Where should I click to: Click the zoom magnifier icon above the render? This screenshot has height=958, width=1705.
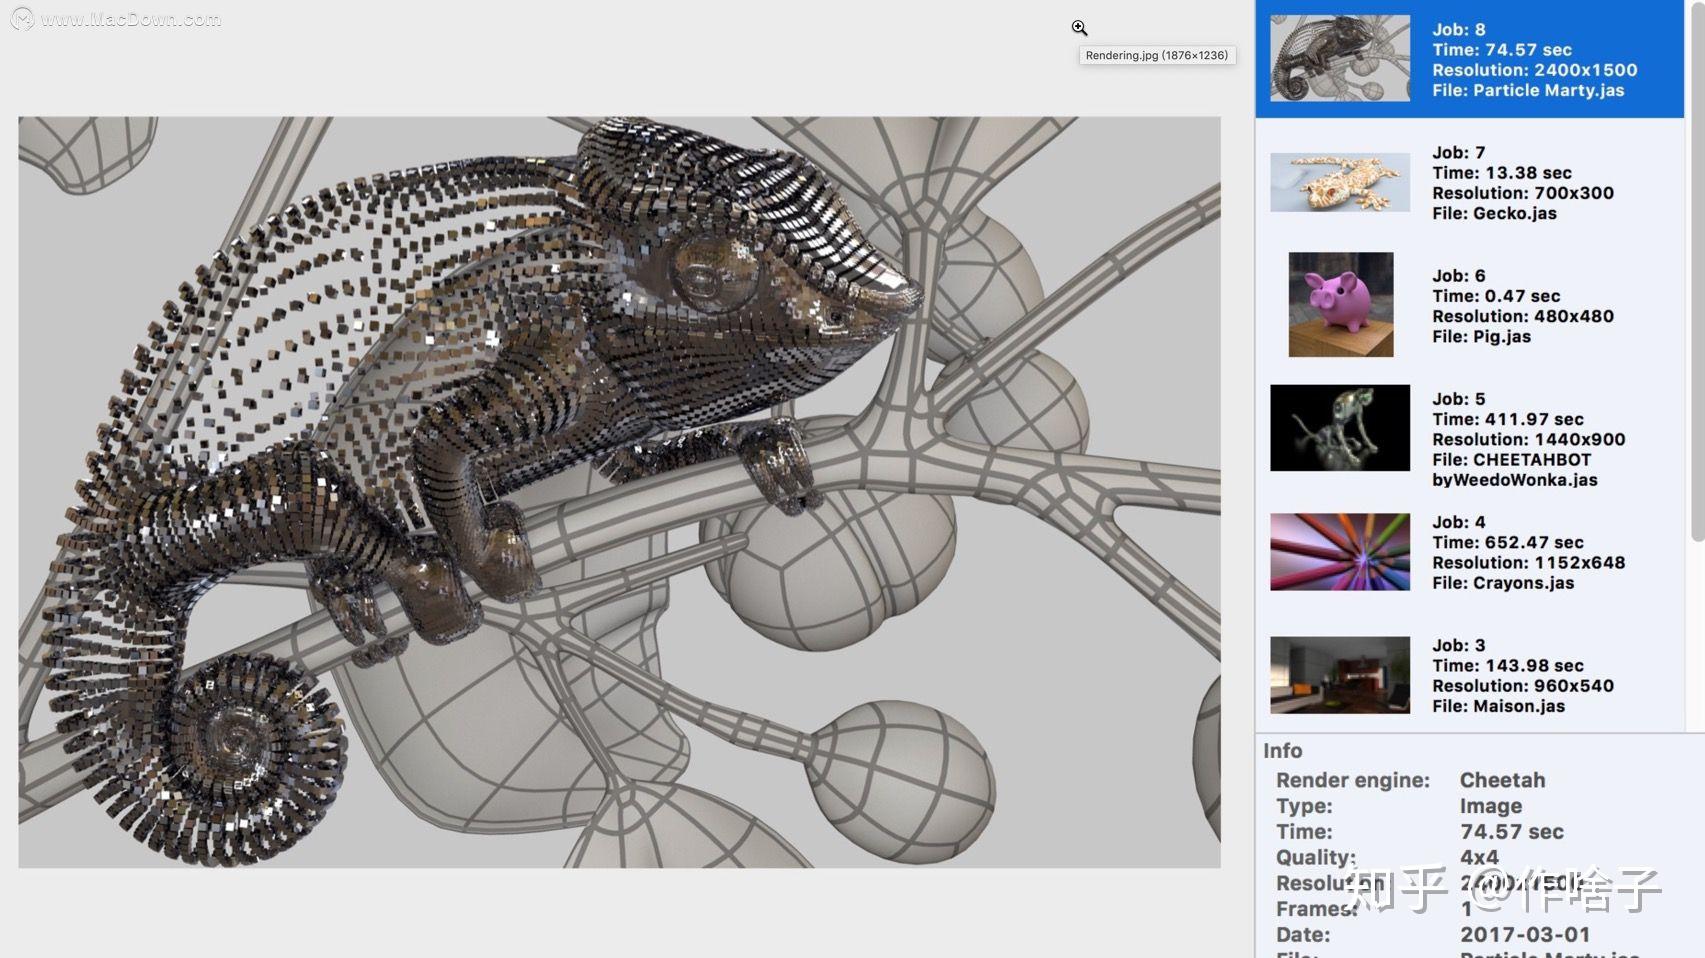[1079, 27]
